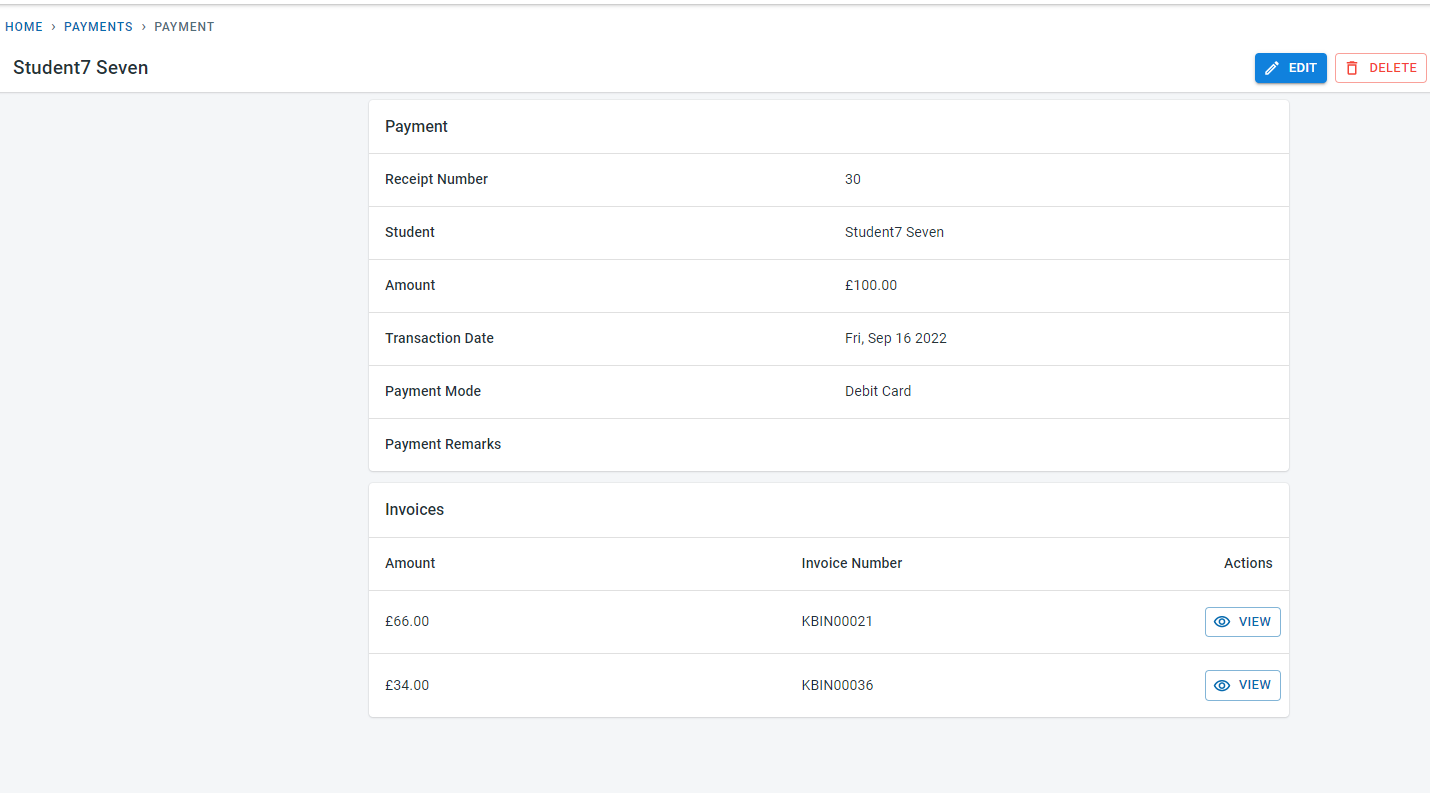Click the £100.00 payment amount value
The height and width of the screenshot is (793, 1430).
871,286
